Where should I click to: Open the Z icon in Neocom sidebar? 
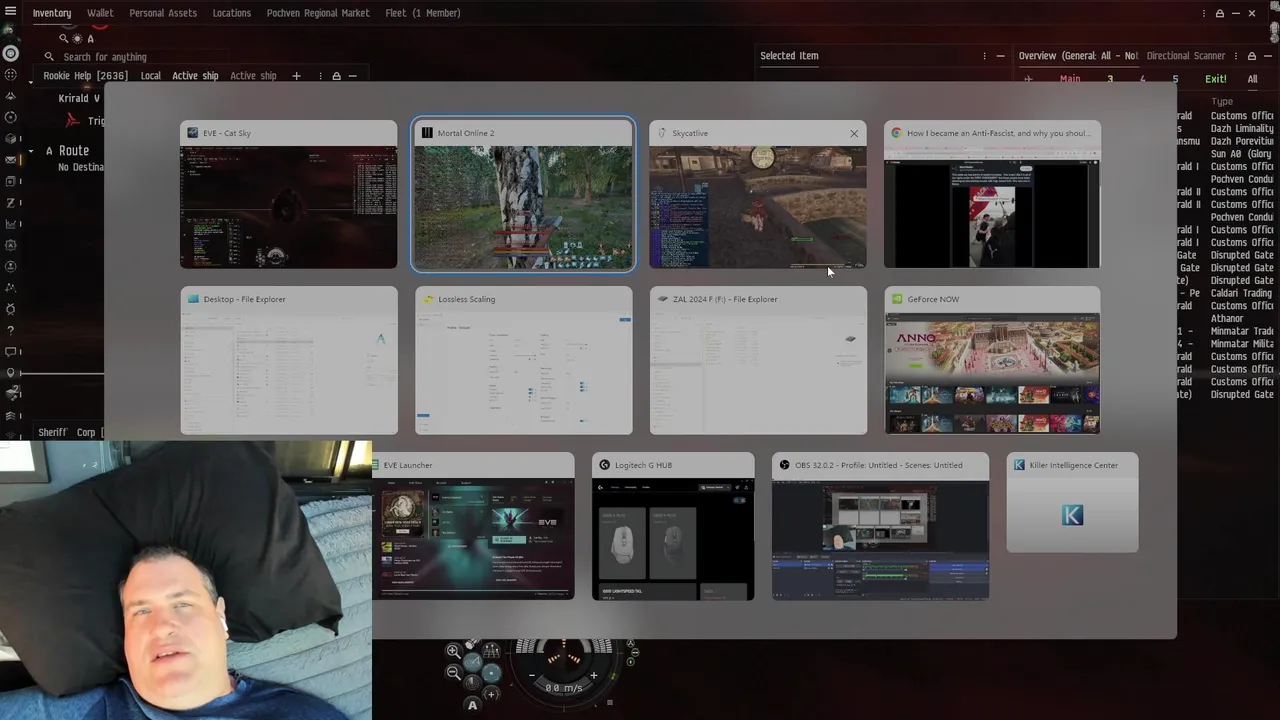point(11,202)
